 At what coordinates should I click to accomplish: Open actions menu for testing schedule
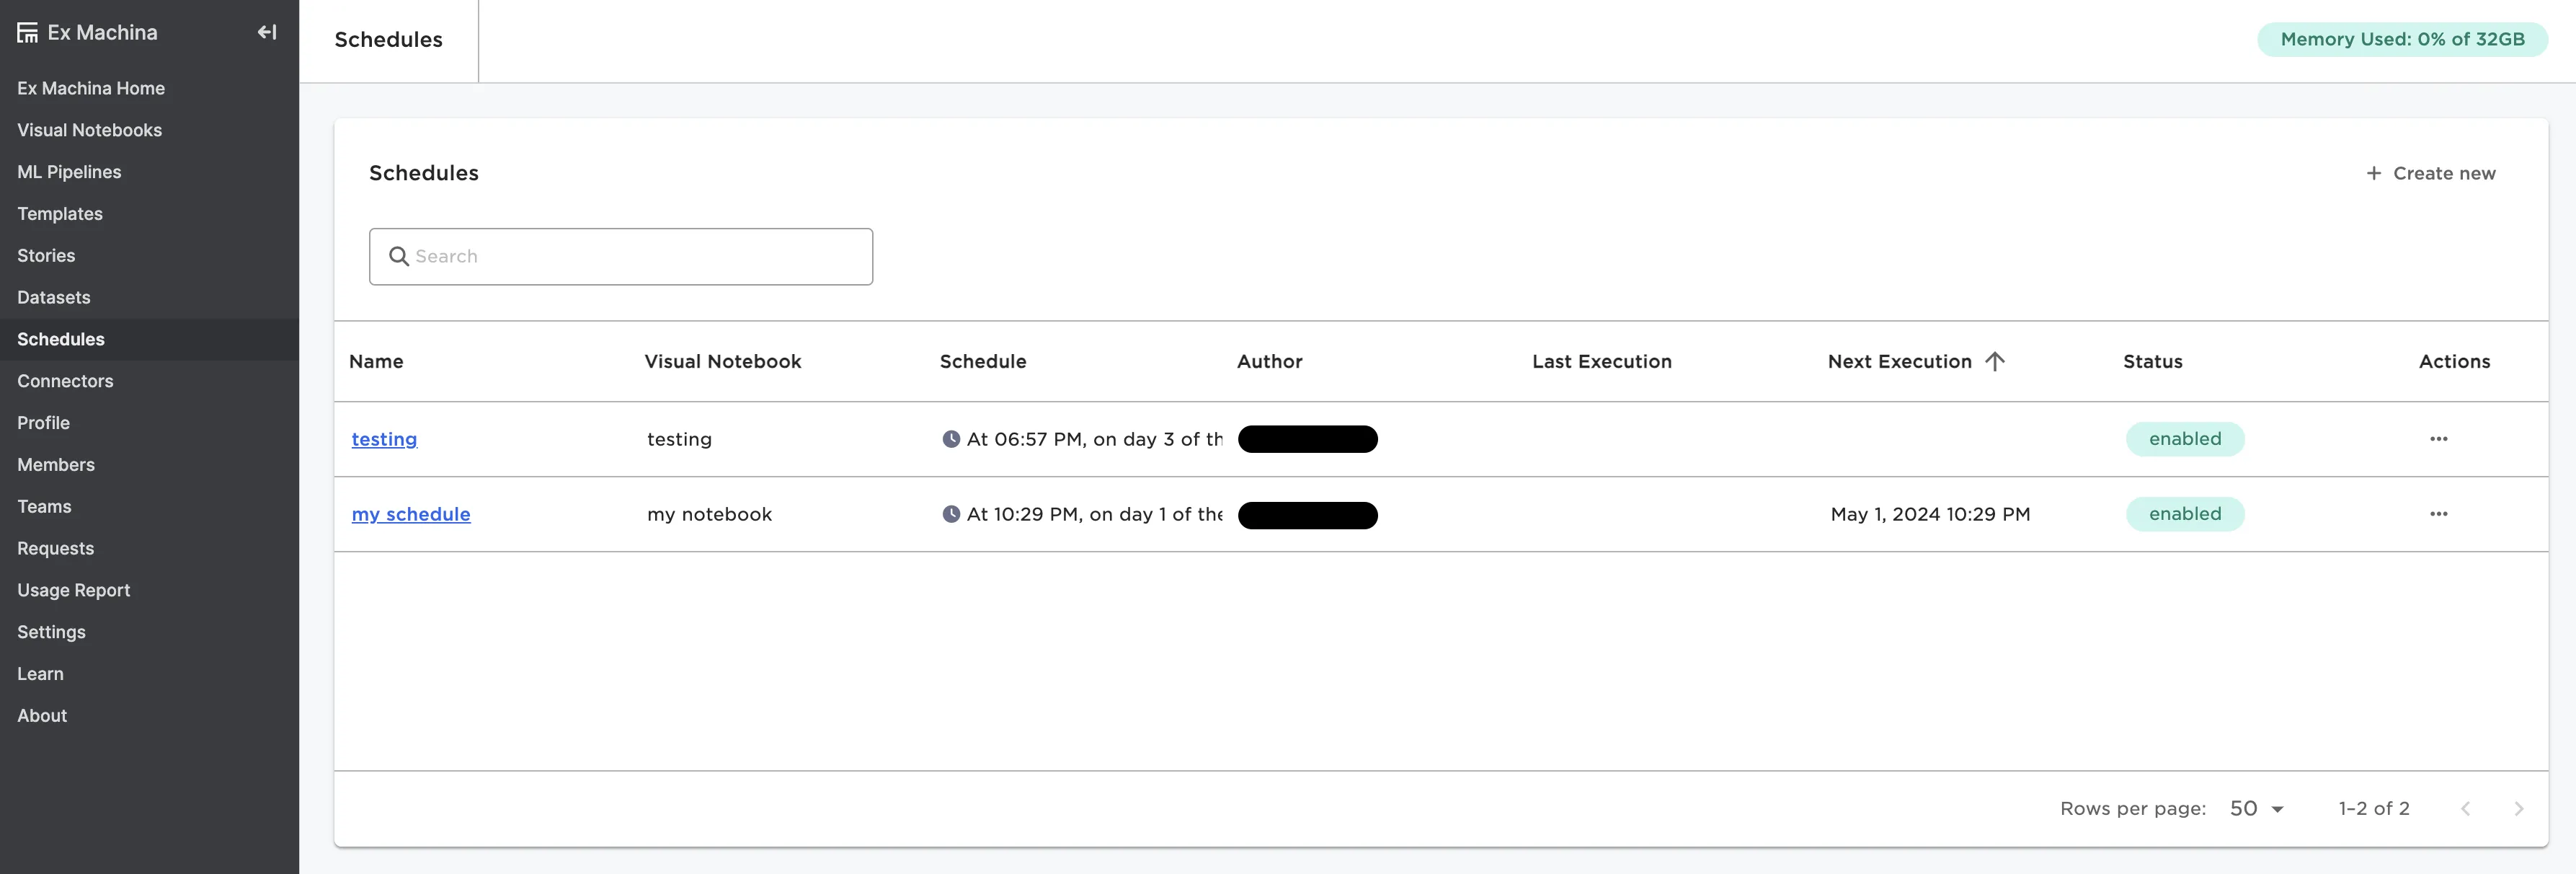(x=2438, y=439)
